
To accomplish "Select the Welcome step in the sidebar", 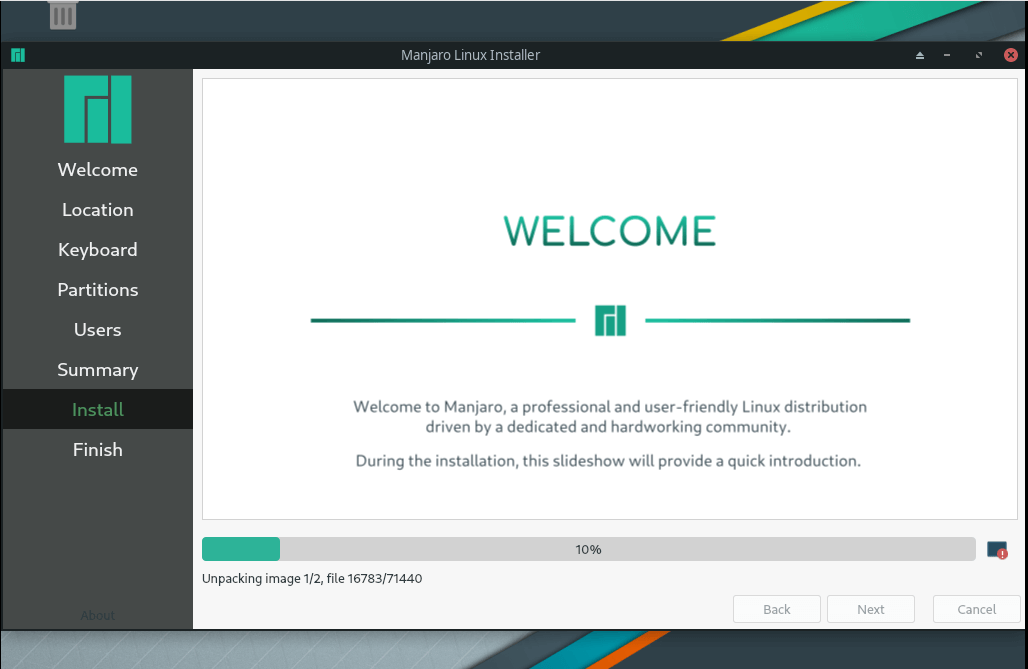I will pyautogui.click(x=98, y=170).
